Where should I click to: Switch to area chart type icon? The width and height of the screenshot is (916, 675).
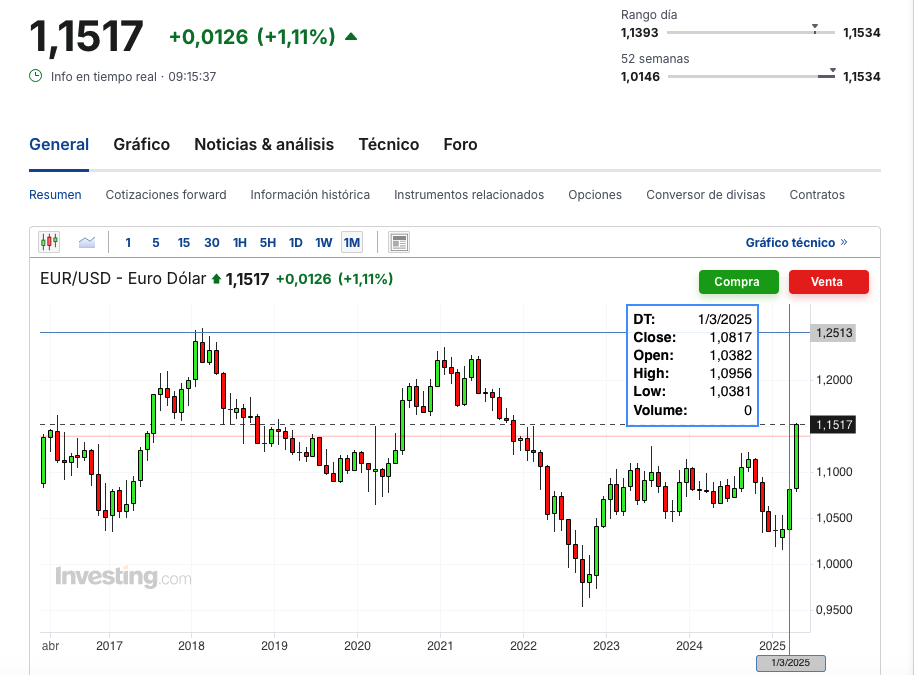click(x=87, y=242)
